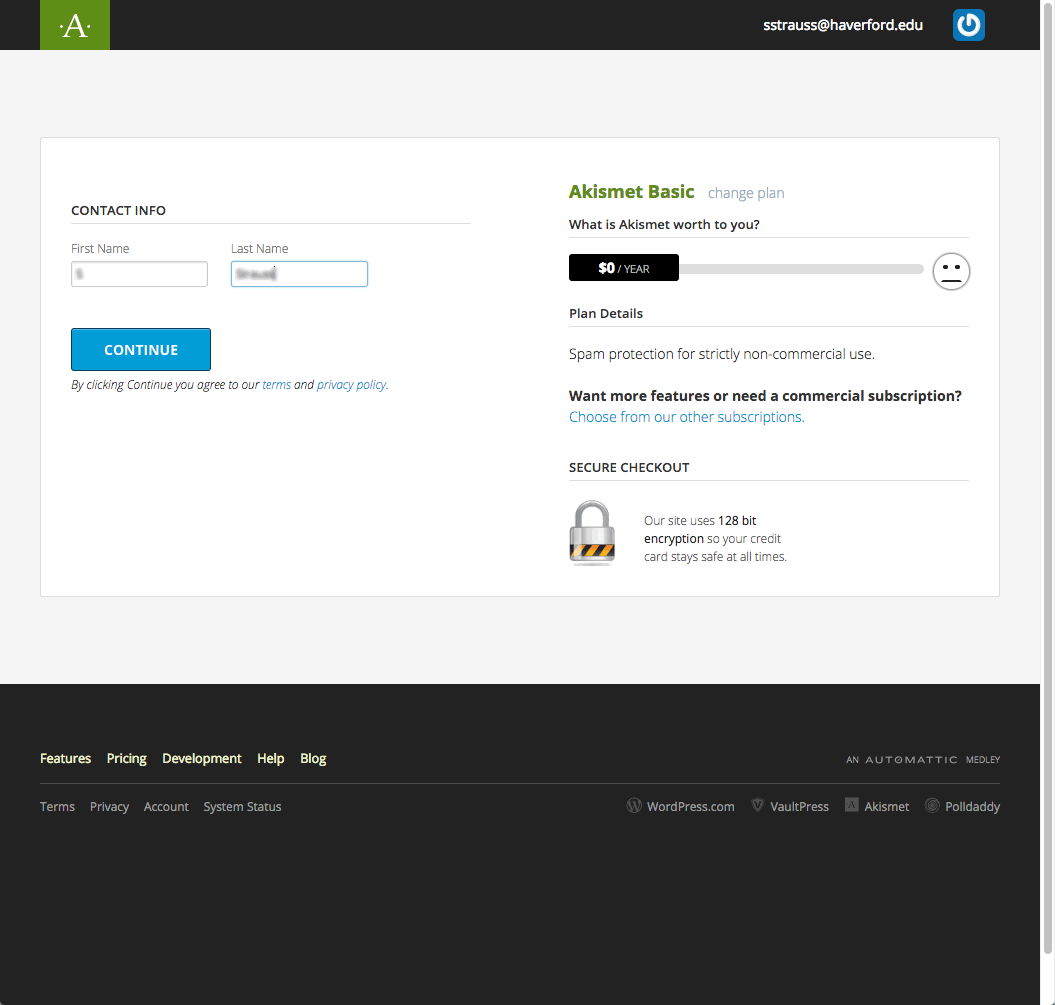Click 'Spam protection for strictly non-commercial use' text

coord(722,354)
